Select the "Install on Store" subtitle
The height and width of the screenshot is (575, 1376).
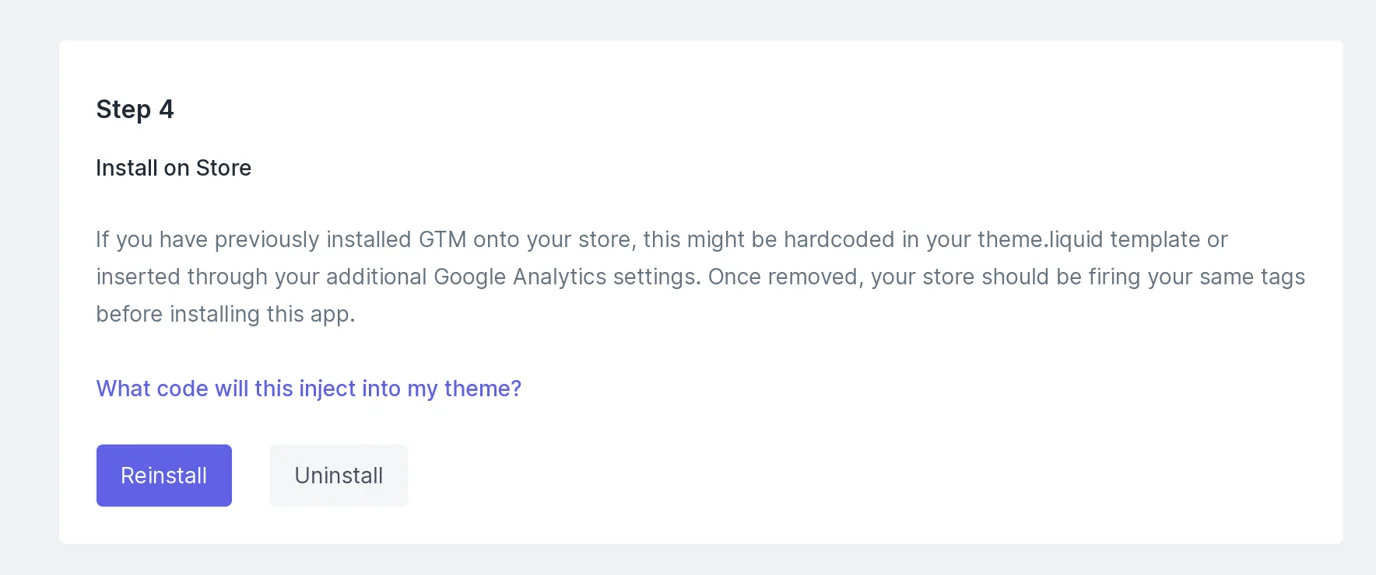(x=173, y=168)
